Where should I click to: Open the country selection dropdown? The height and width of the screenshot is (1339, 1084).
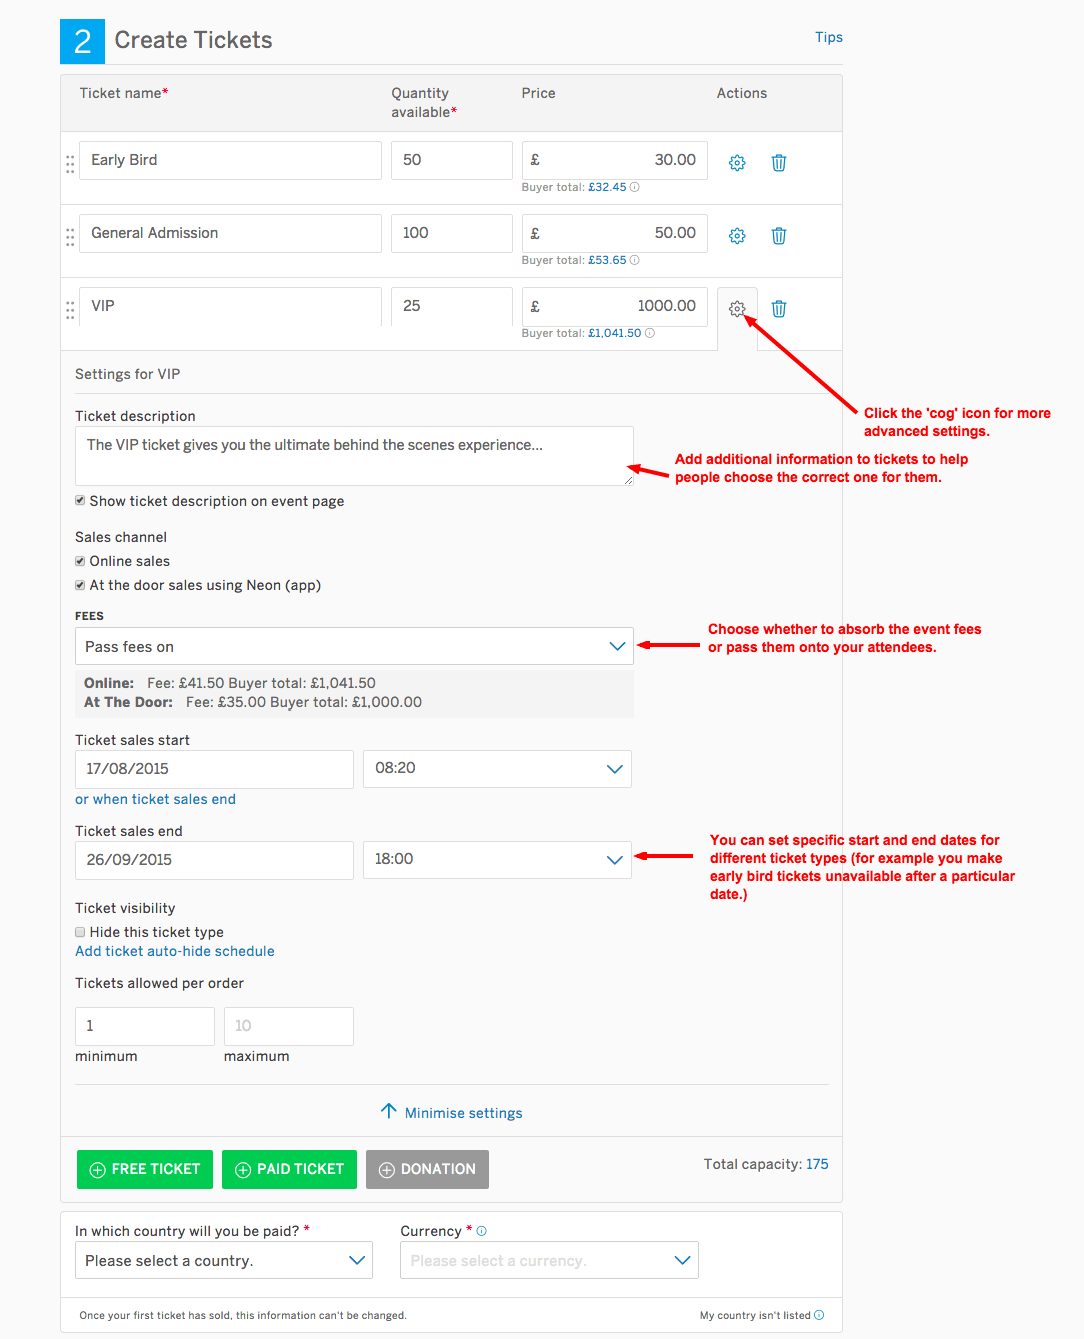224,1260
